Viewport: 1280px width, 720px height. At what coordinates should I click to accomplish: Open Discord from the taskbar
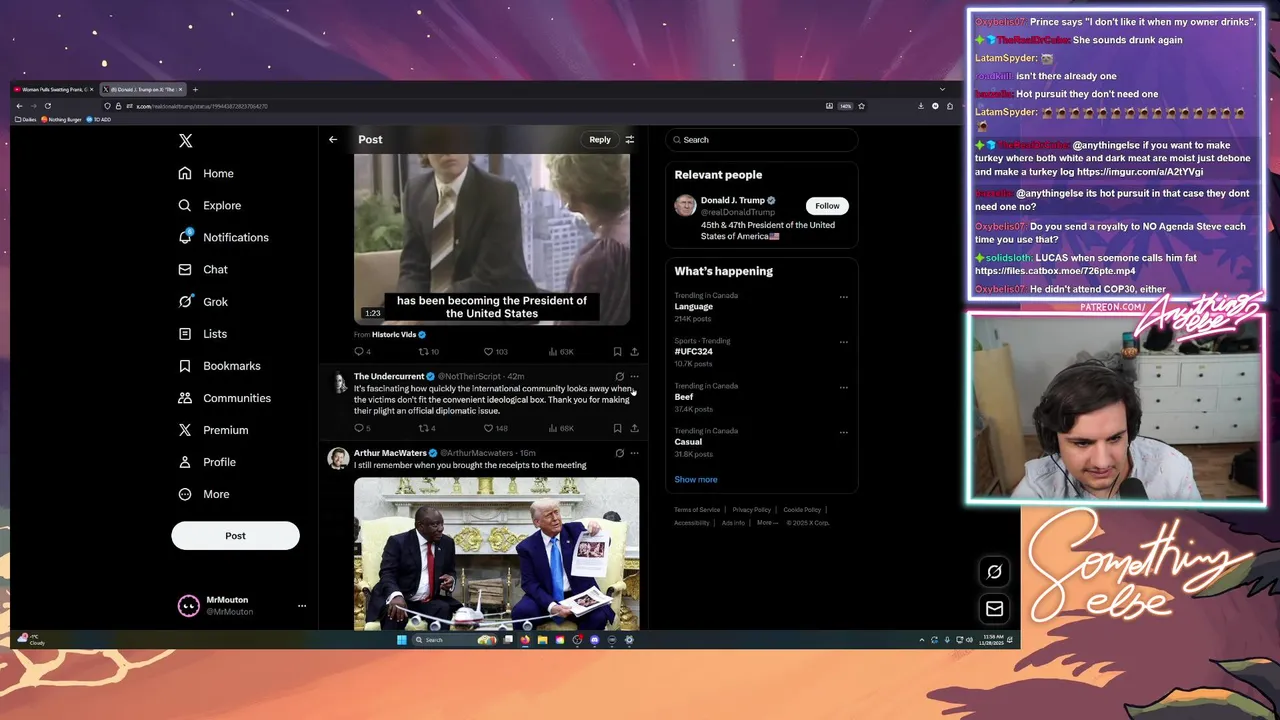click(594, 640)
